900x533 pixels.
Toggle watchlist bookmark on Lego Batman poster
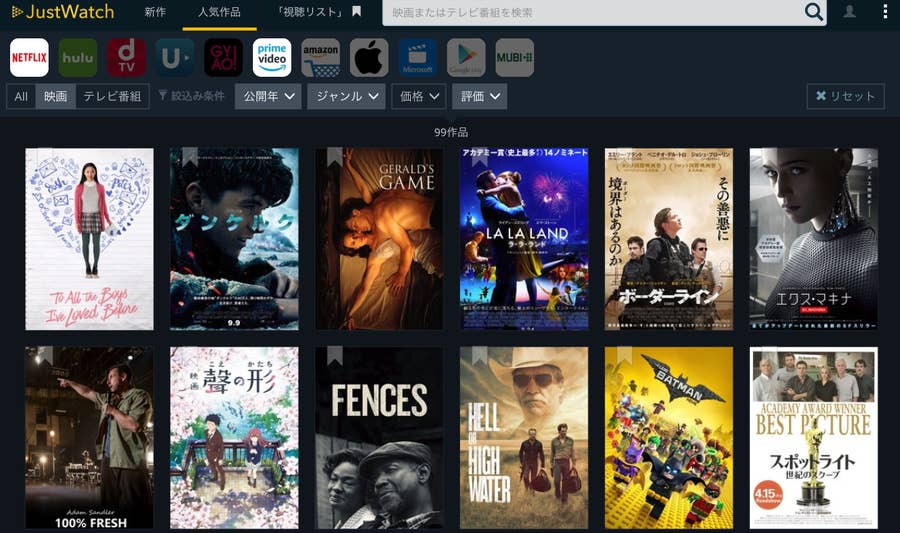point(624,356)
